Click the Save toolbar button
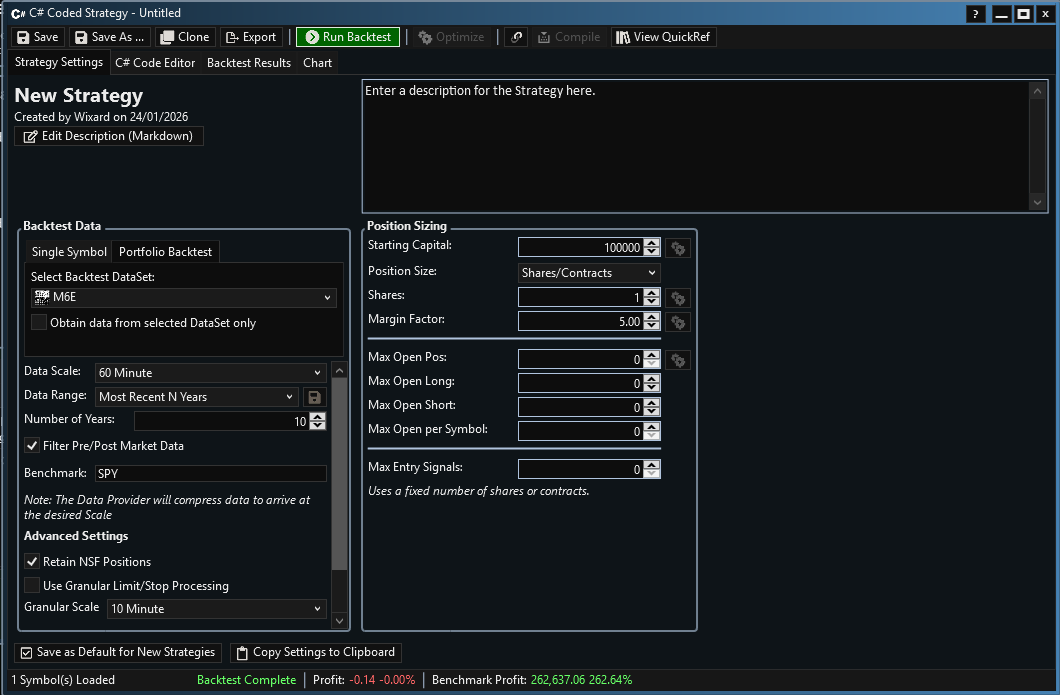1060x696 pixels. (38, 37)
